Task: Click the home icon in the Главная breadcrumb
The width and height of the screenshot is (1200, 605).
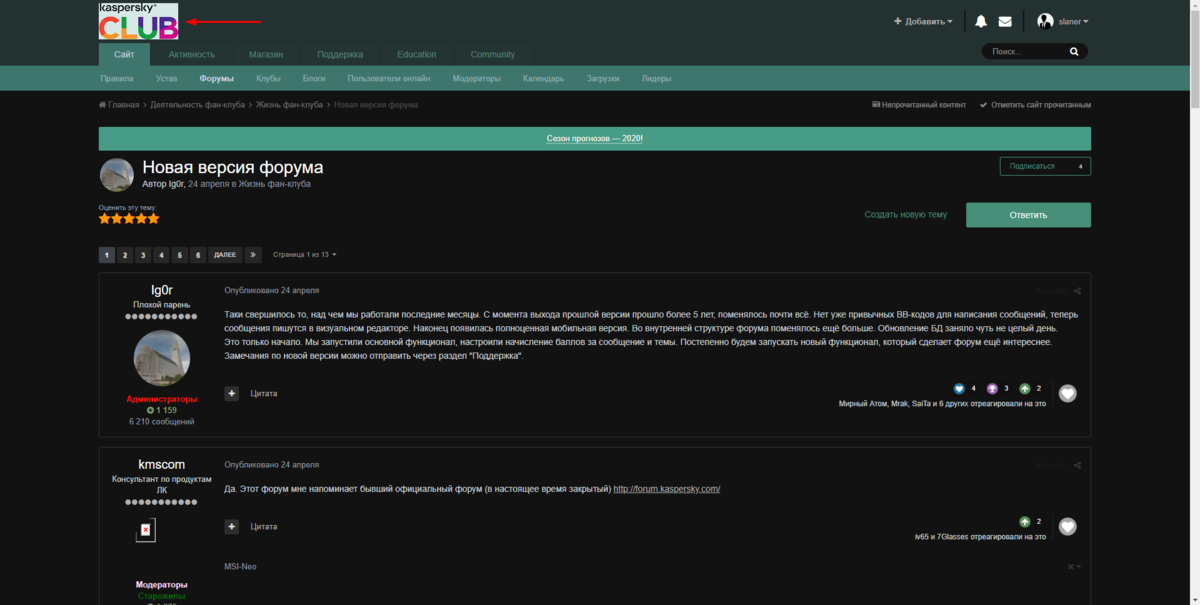Action: coord(103,105)
